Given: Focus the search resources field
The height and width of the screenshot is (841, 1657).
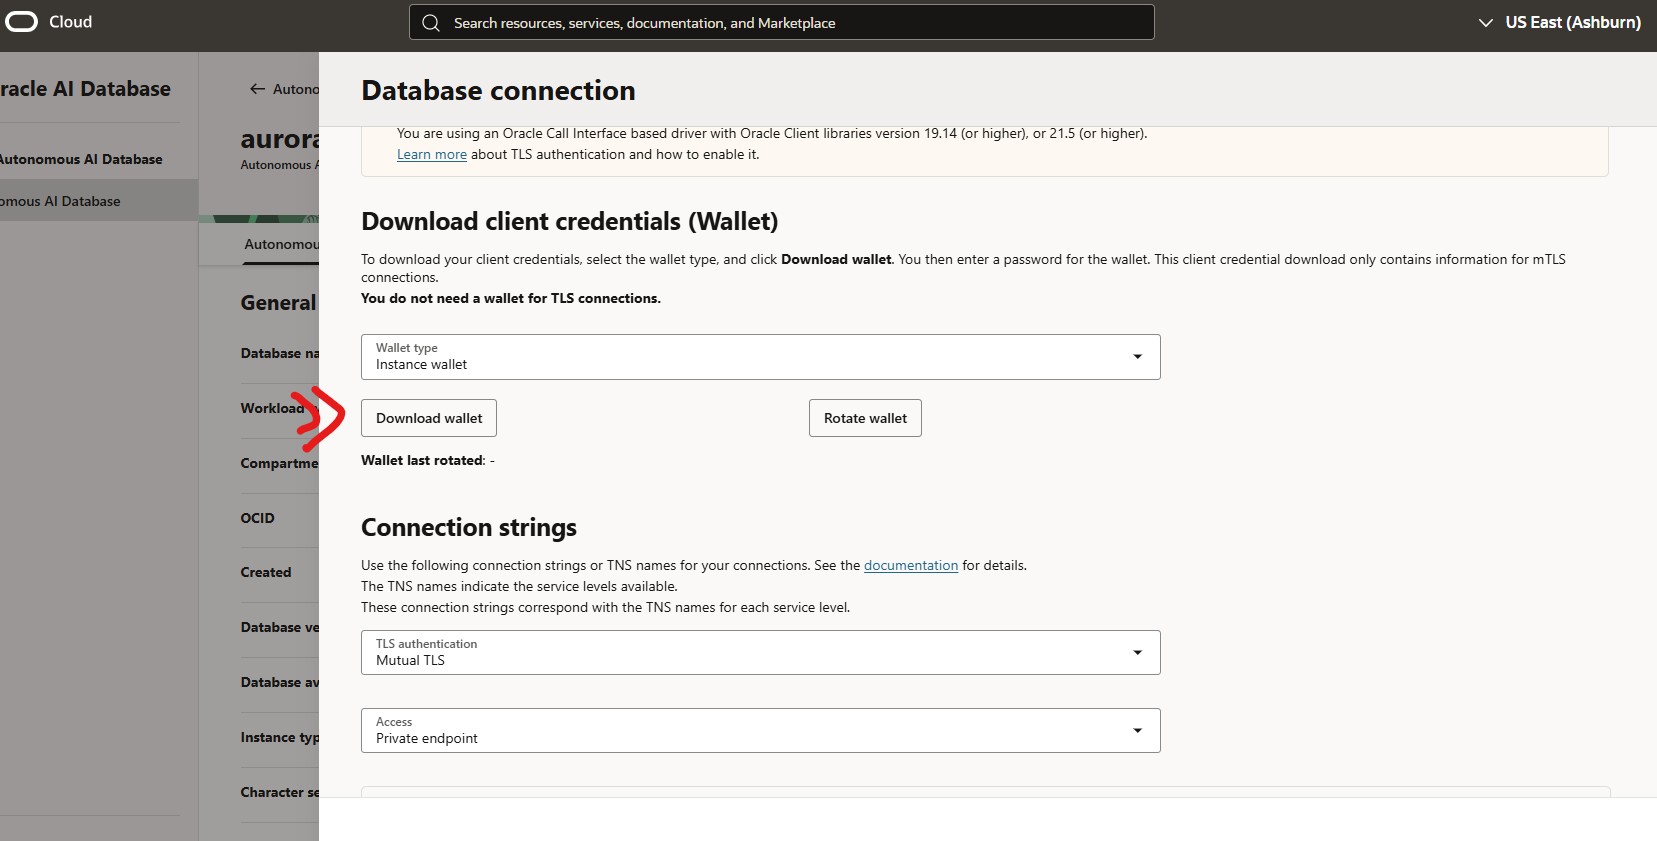Looking at the screenshot, I should tap(782, 23).
